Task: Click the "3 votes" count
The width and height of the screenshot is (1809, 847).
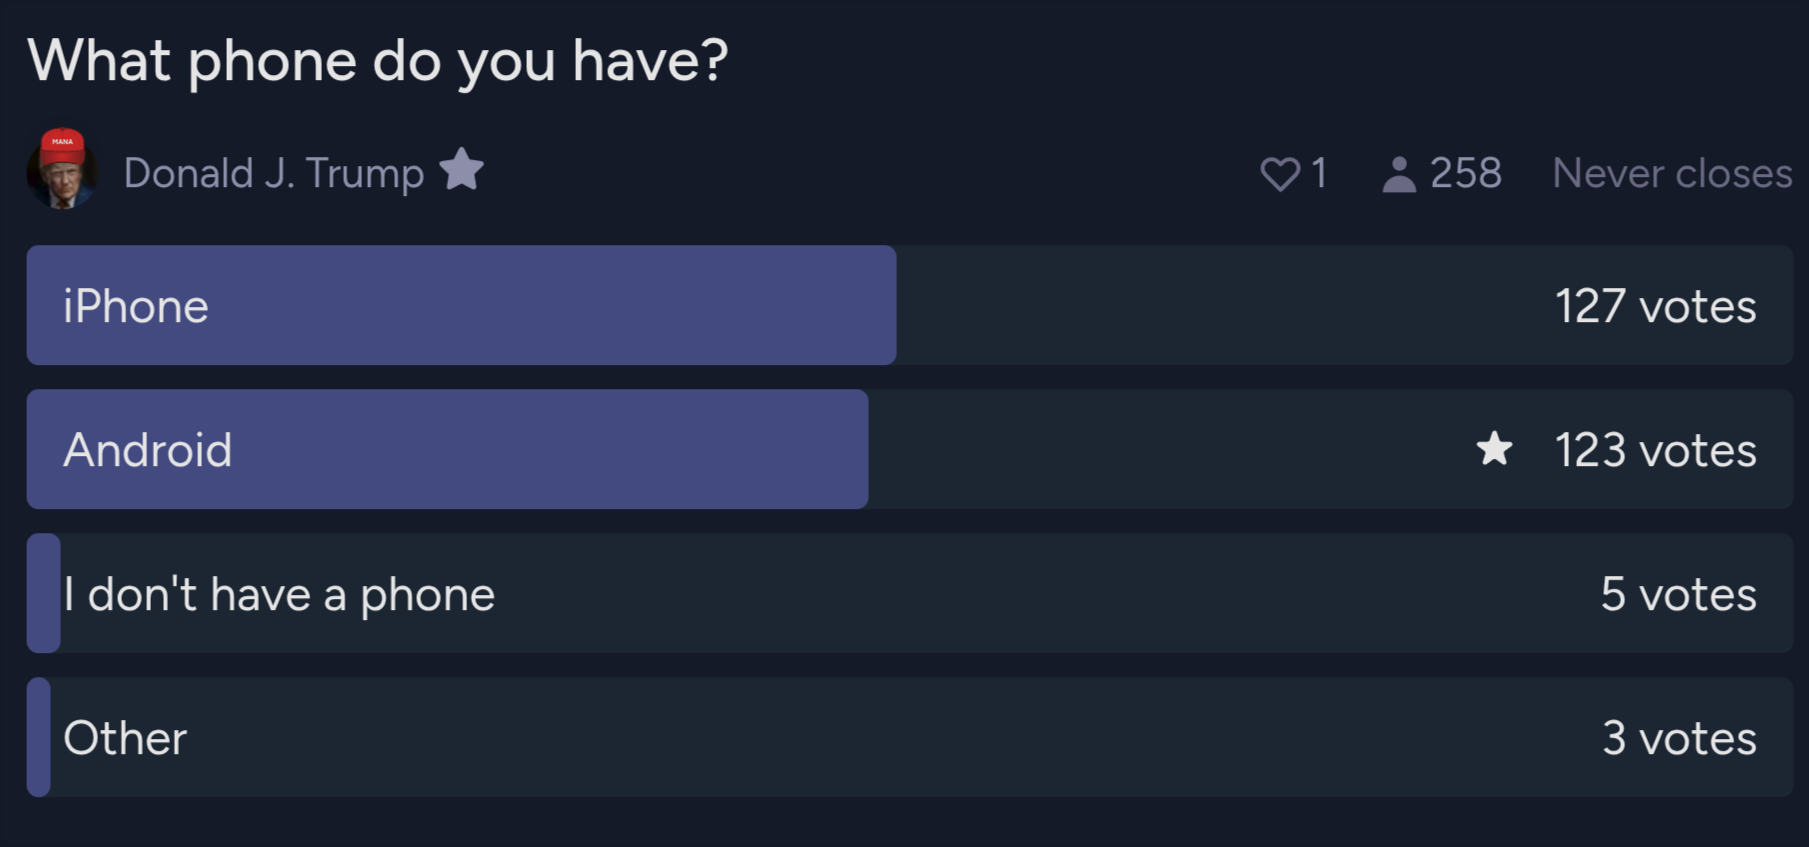Action: click(x=1679, y=738)
